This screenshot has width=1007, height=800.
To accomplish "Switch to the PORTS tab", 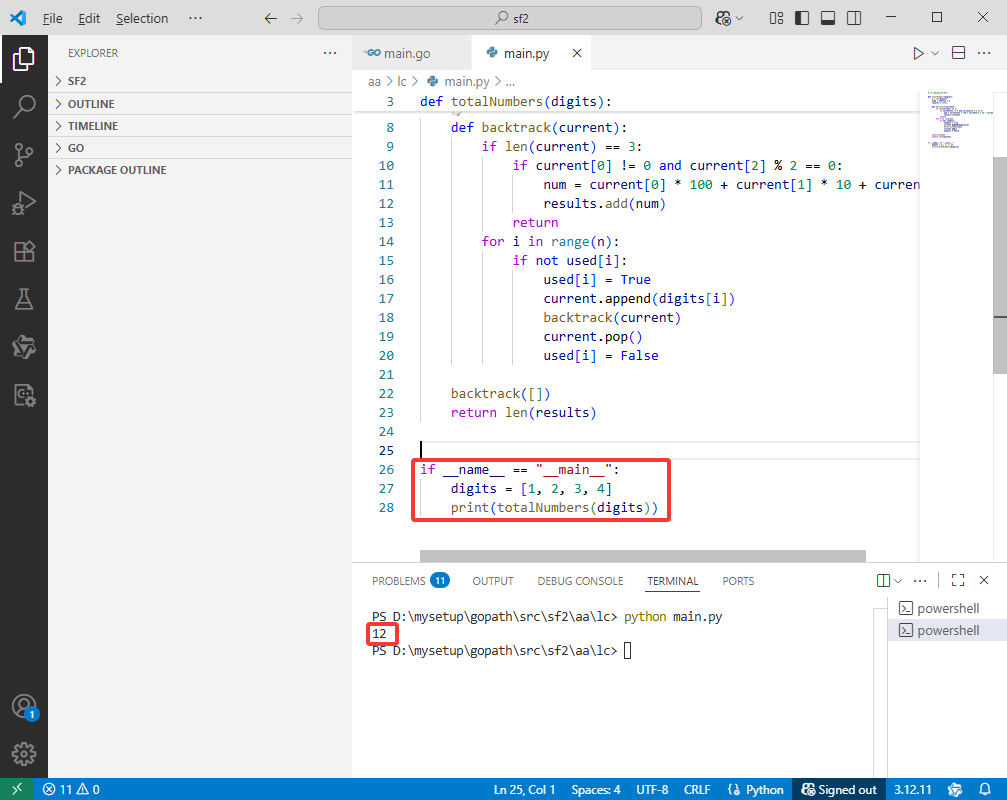I will click(738, 580).
